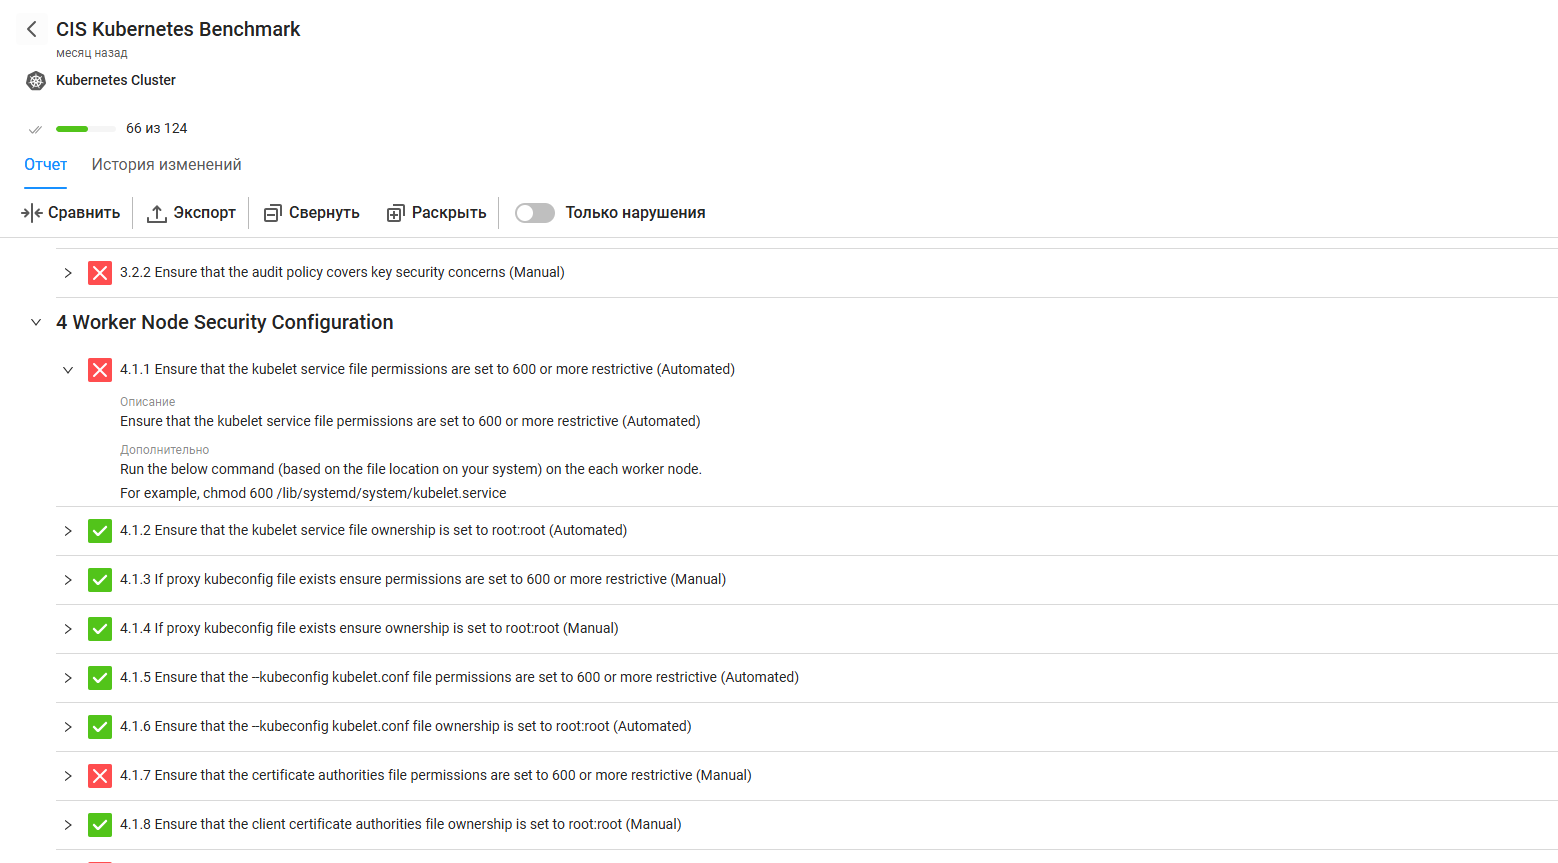Click green passed icon for 4.1.3
The image size is (1558, 863).
[x=100, y=580]
